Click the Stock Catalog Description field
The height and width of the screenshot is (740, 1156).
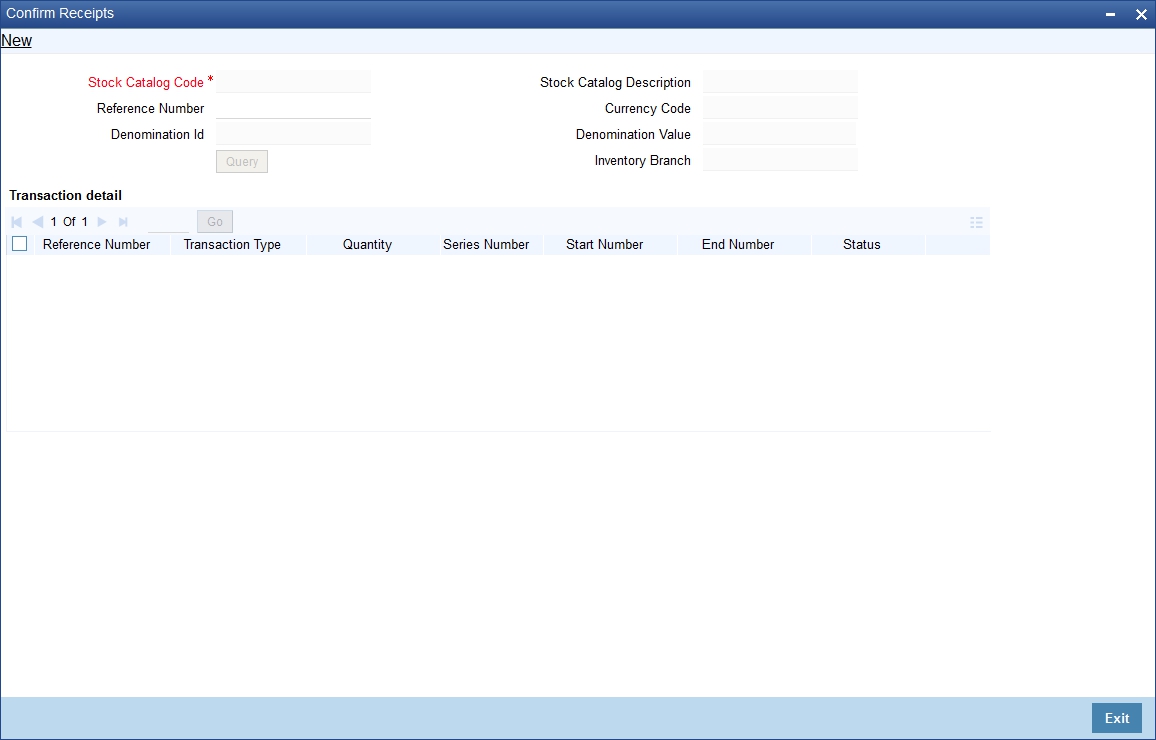tap(780, 82)
